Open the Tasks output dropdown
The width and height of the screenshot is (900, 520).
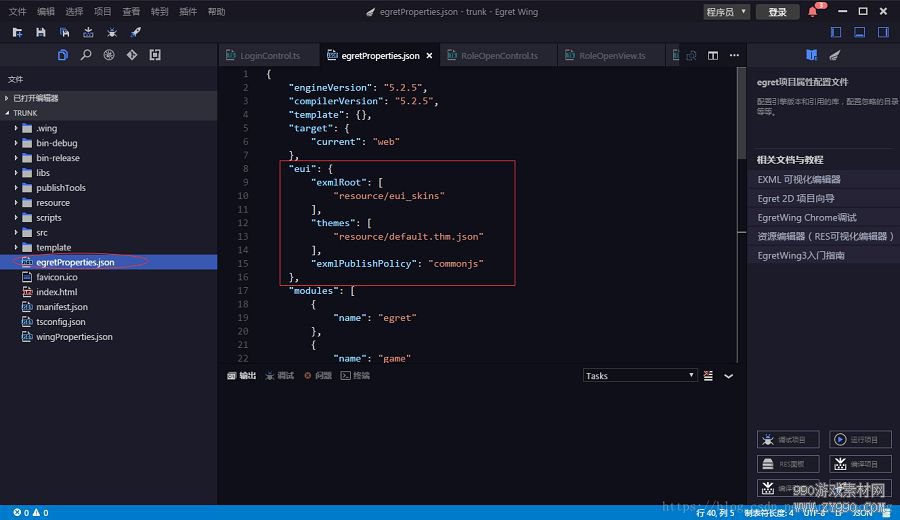639,375
